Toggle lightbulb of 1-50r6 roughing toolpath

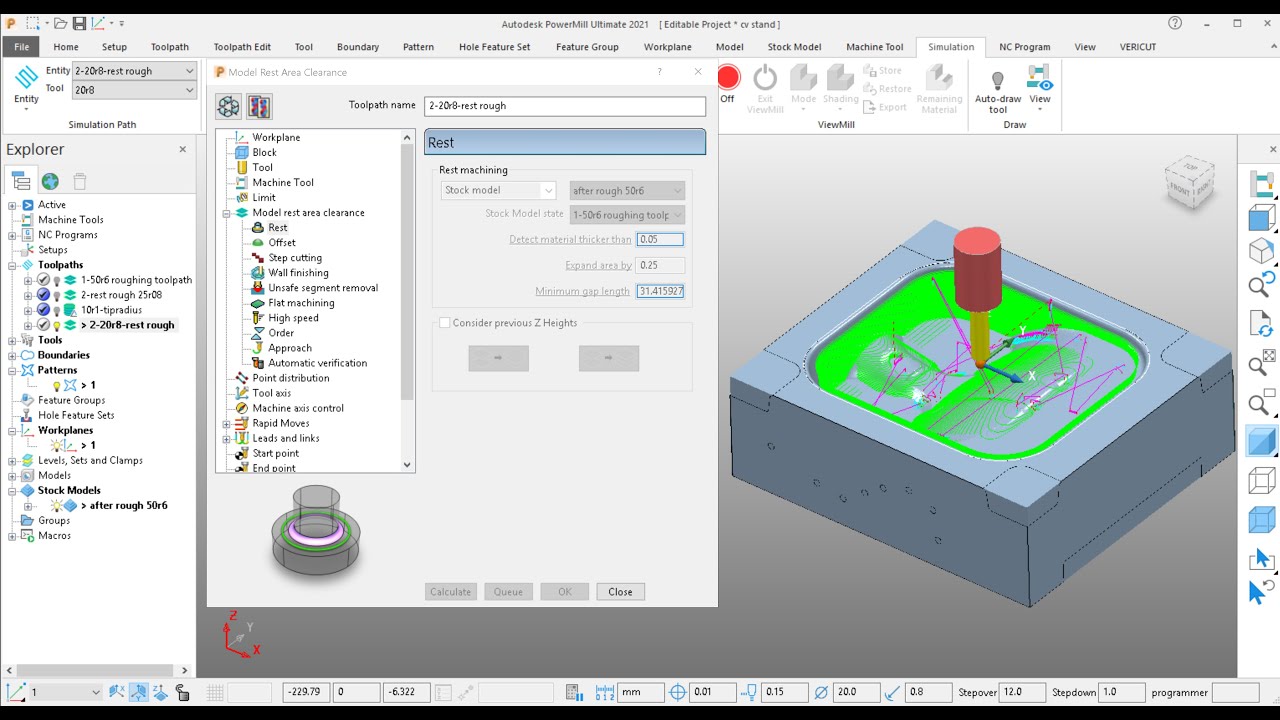tap(57, 280)
